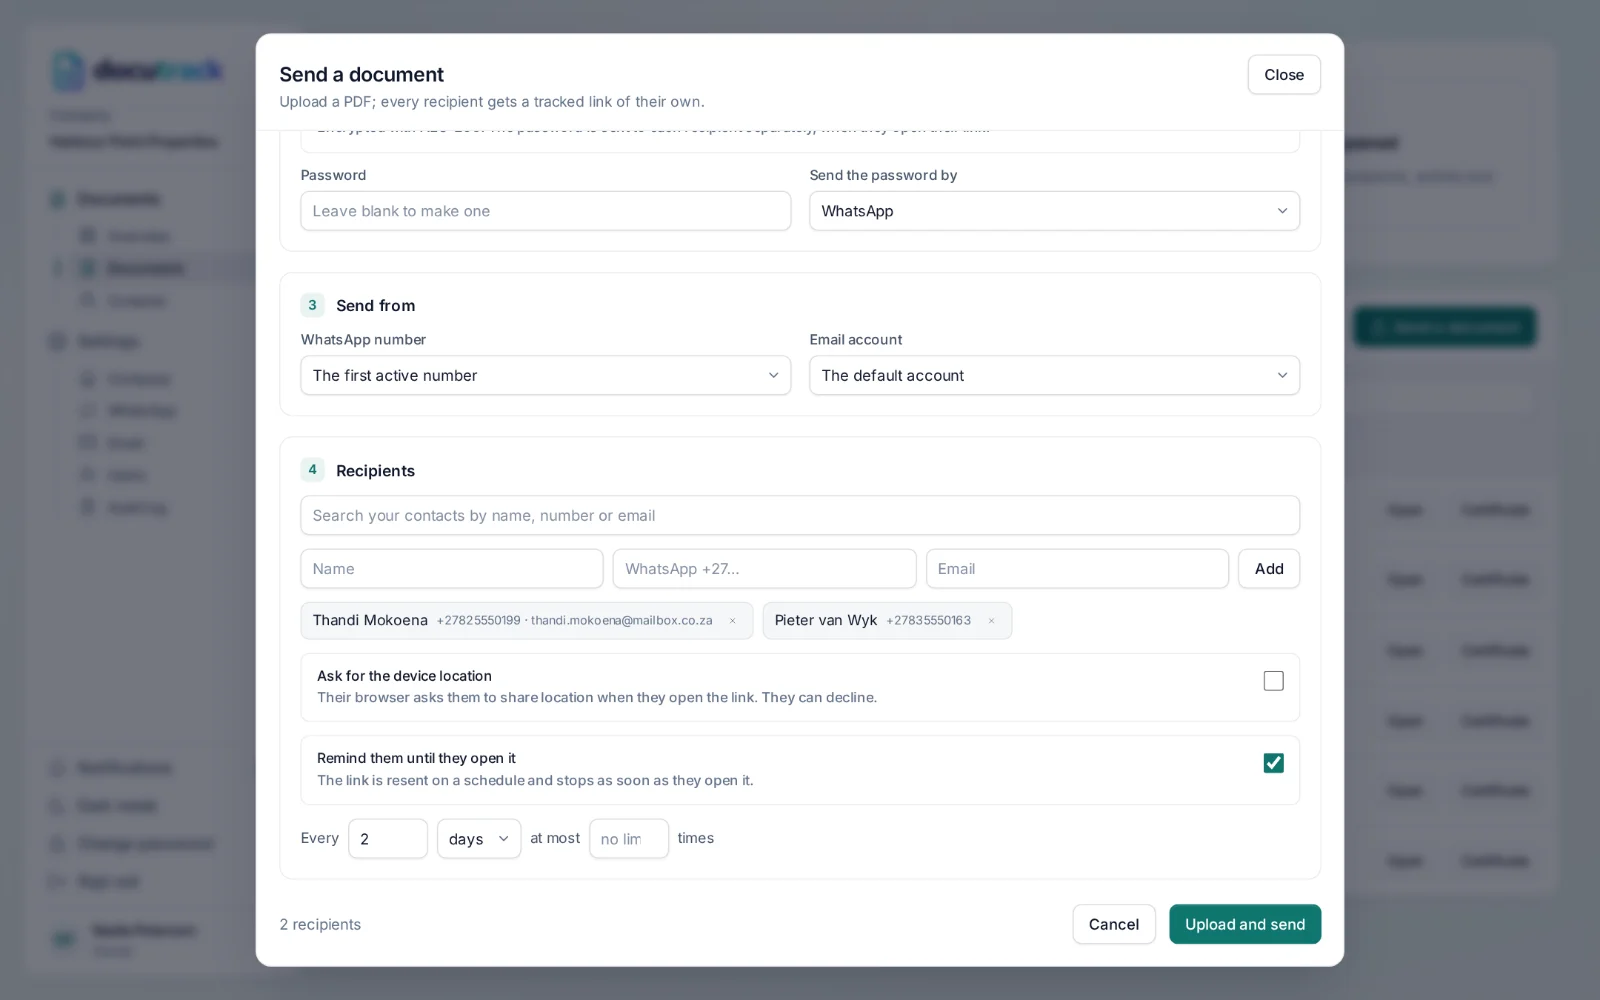Click the recipient Name field
This screenshot has height=1000, width=1600.
click(x=452, y=569)
